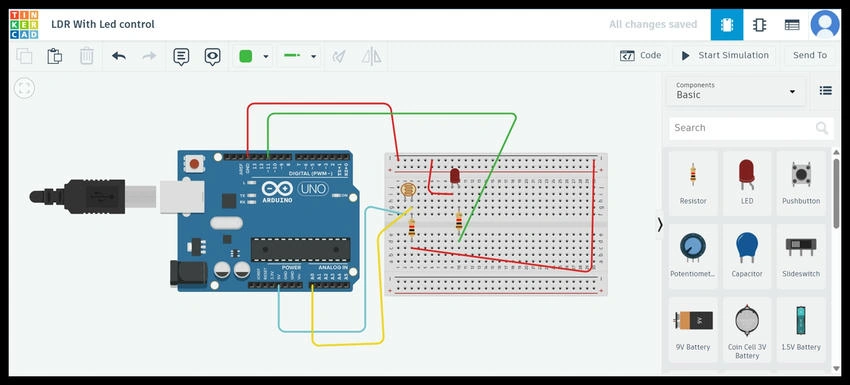Click the Delete trash can icon
This screenshot has width=850, height=385.
pos(87,56)
